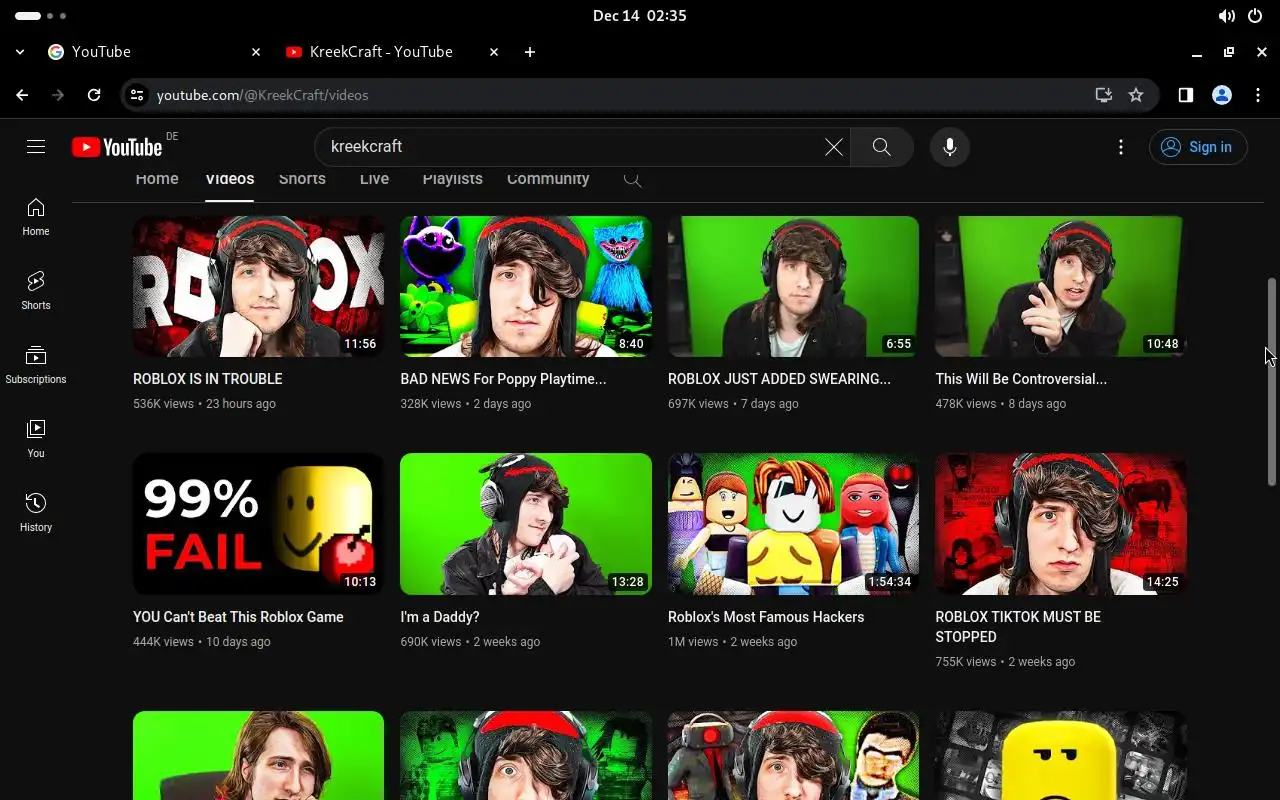Click the title ROBLOX TIKTOK MUST BE STOPPED
This screenshot has height=800, width=1280.
[1018, 627]
